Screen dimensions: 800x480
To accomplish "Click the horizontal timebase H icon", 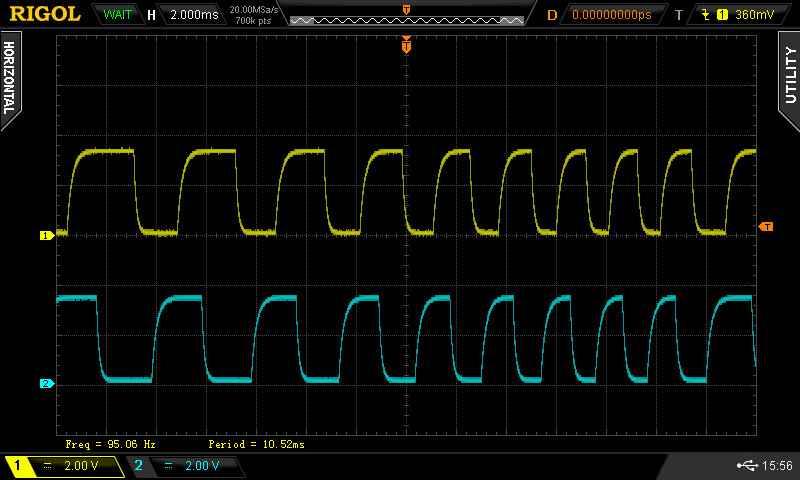I will pos(151,15).
